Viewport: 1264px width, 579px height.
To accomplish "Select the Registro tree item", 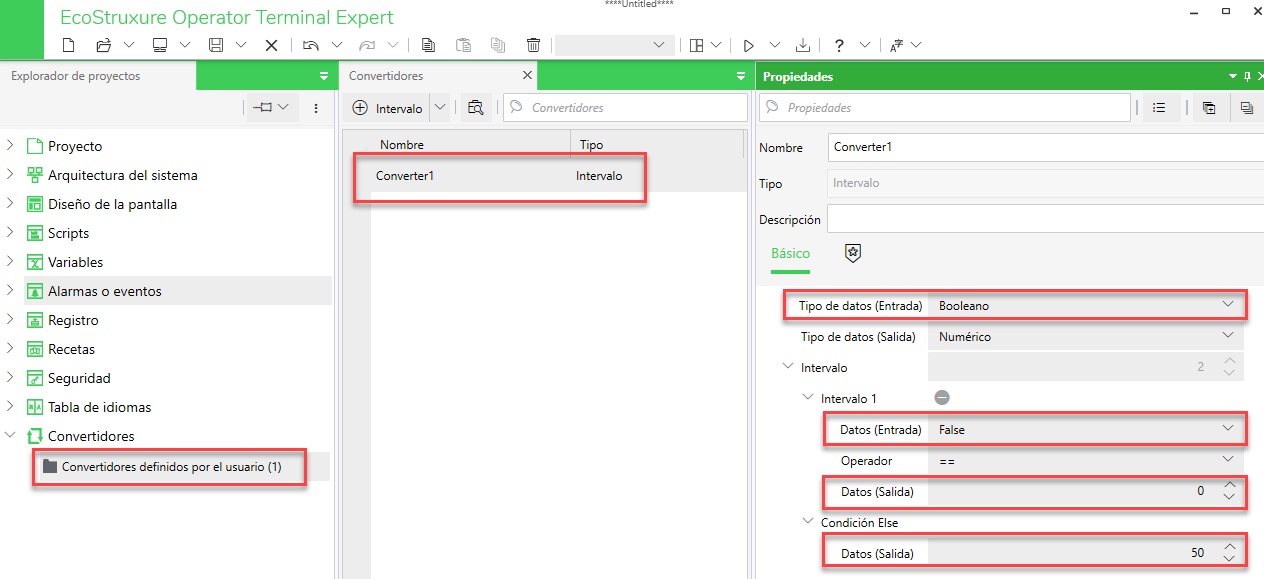I will point(73,320).
